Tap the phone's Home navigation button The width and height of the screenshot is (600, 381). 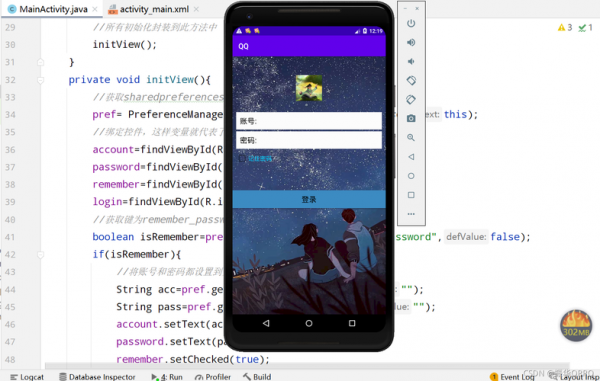(x=309, y=323)
